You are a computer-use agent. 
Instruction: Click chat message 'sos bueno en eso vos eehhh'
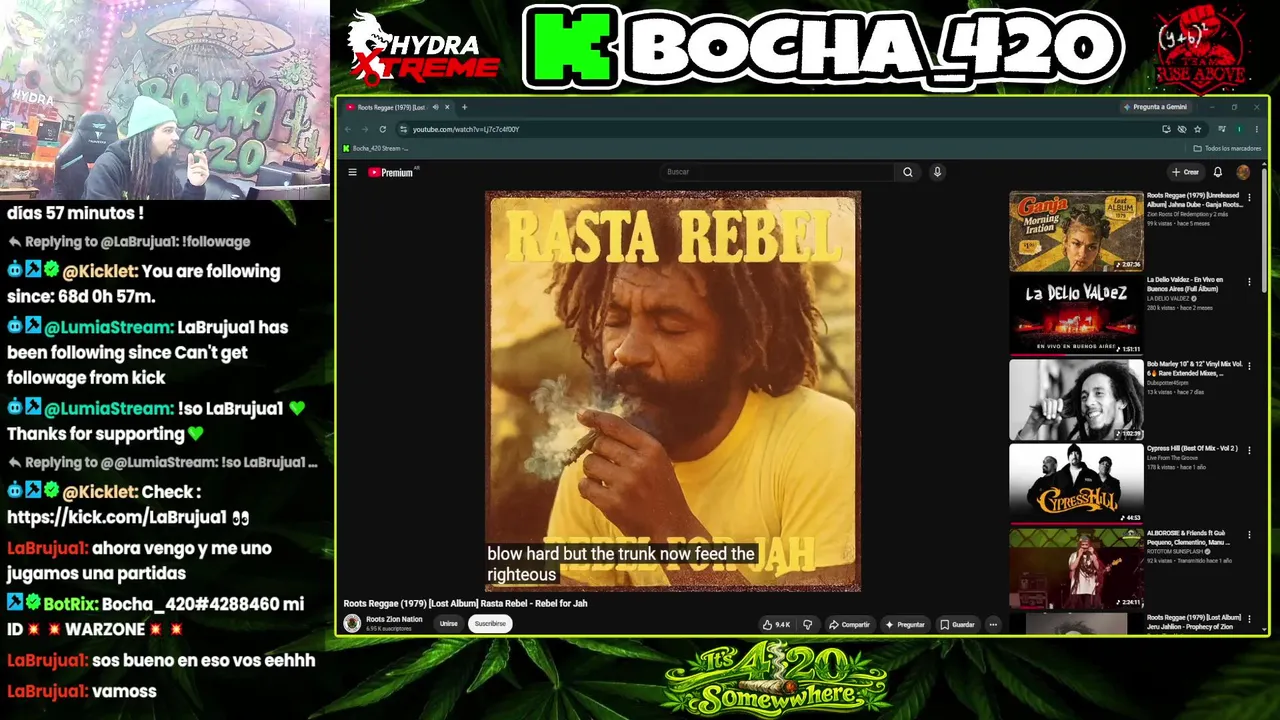(203, 660)
